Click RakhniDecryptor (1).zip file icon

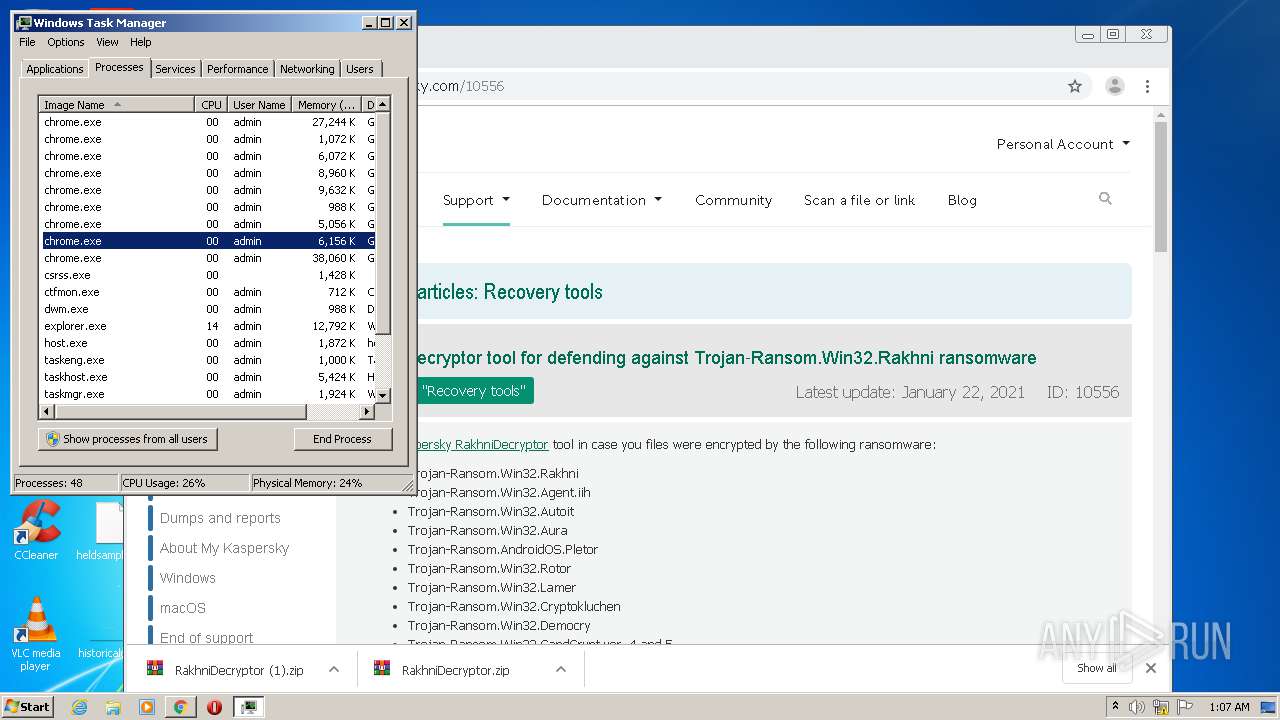click(155, 669)
